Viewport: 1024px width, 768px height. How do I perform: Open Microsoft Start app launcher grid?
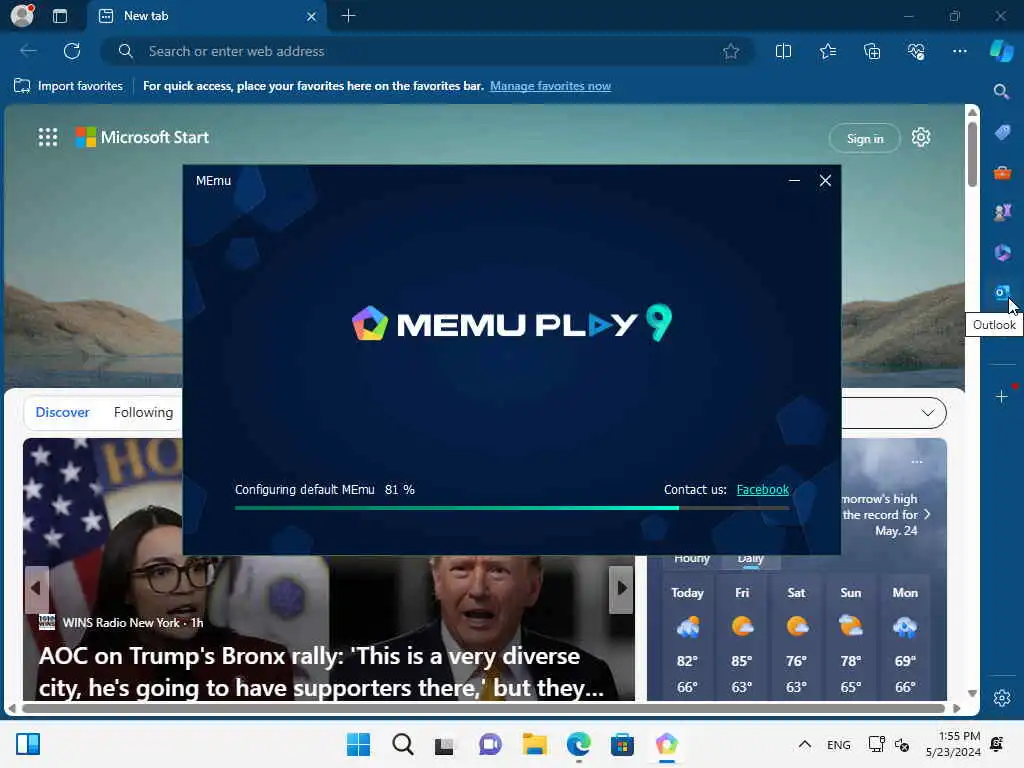click(48, 137)
